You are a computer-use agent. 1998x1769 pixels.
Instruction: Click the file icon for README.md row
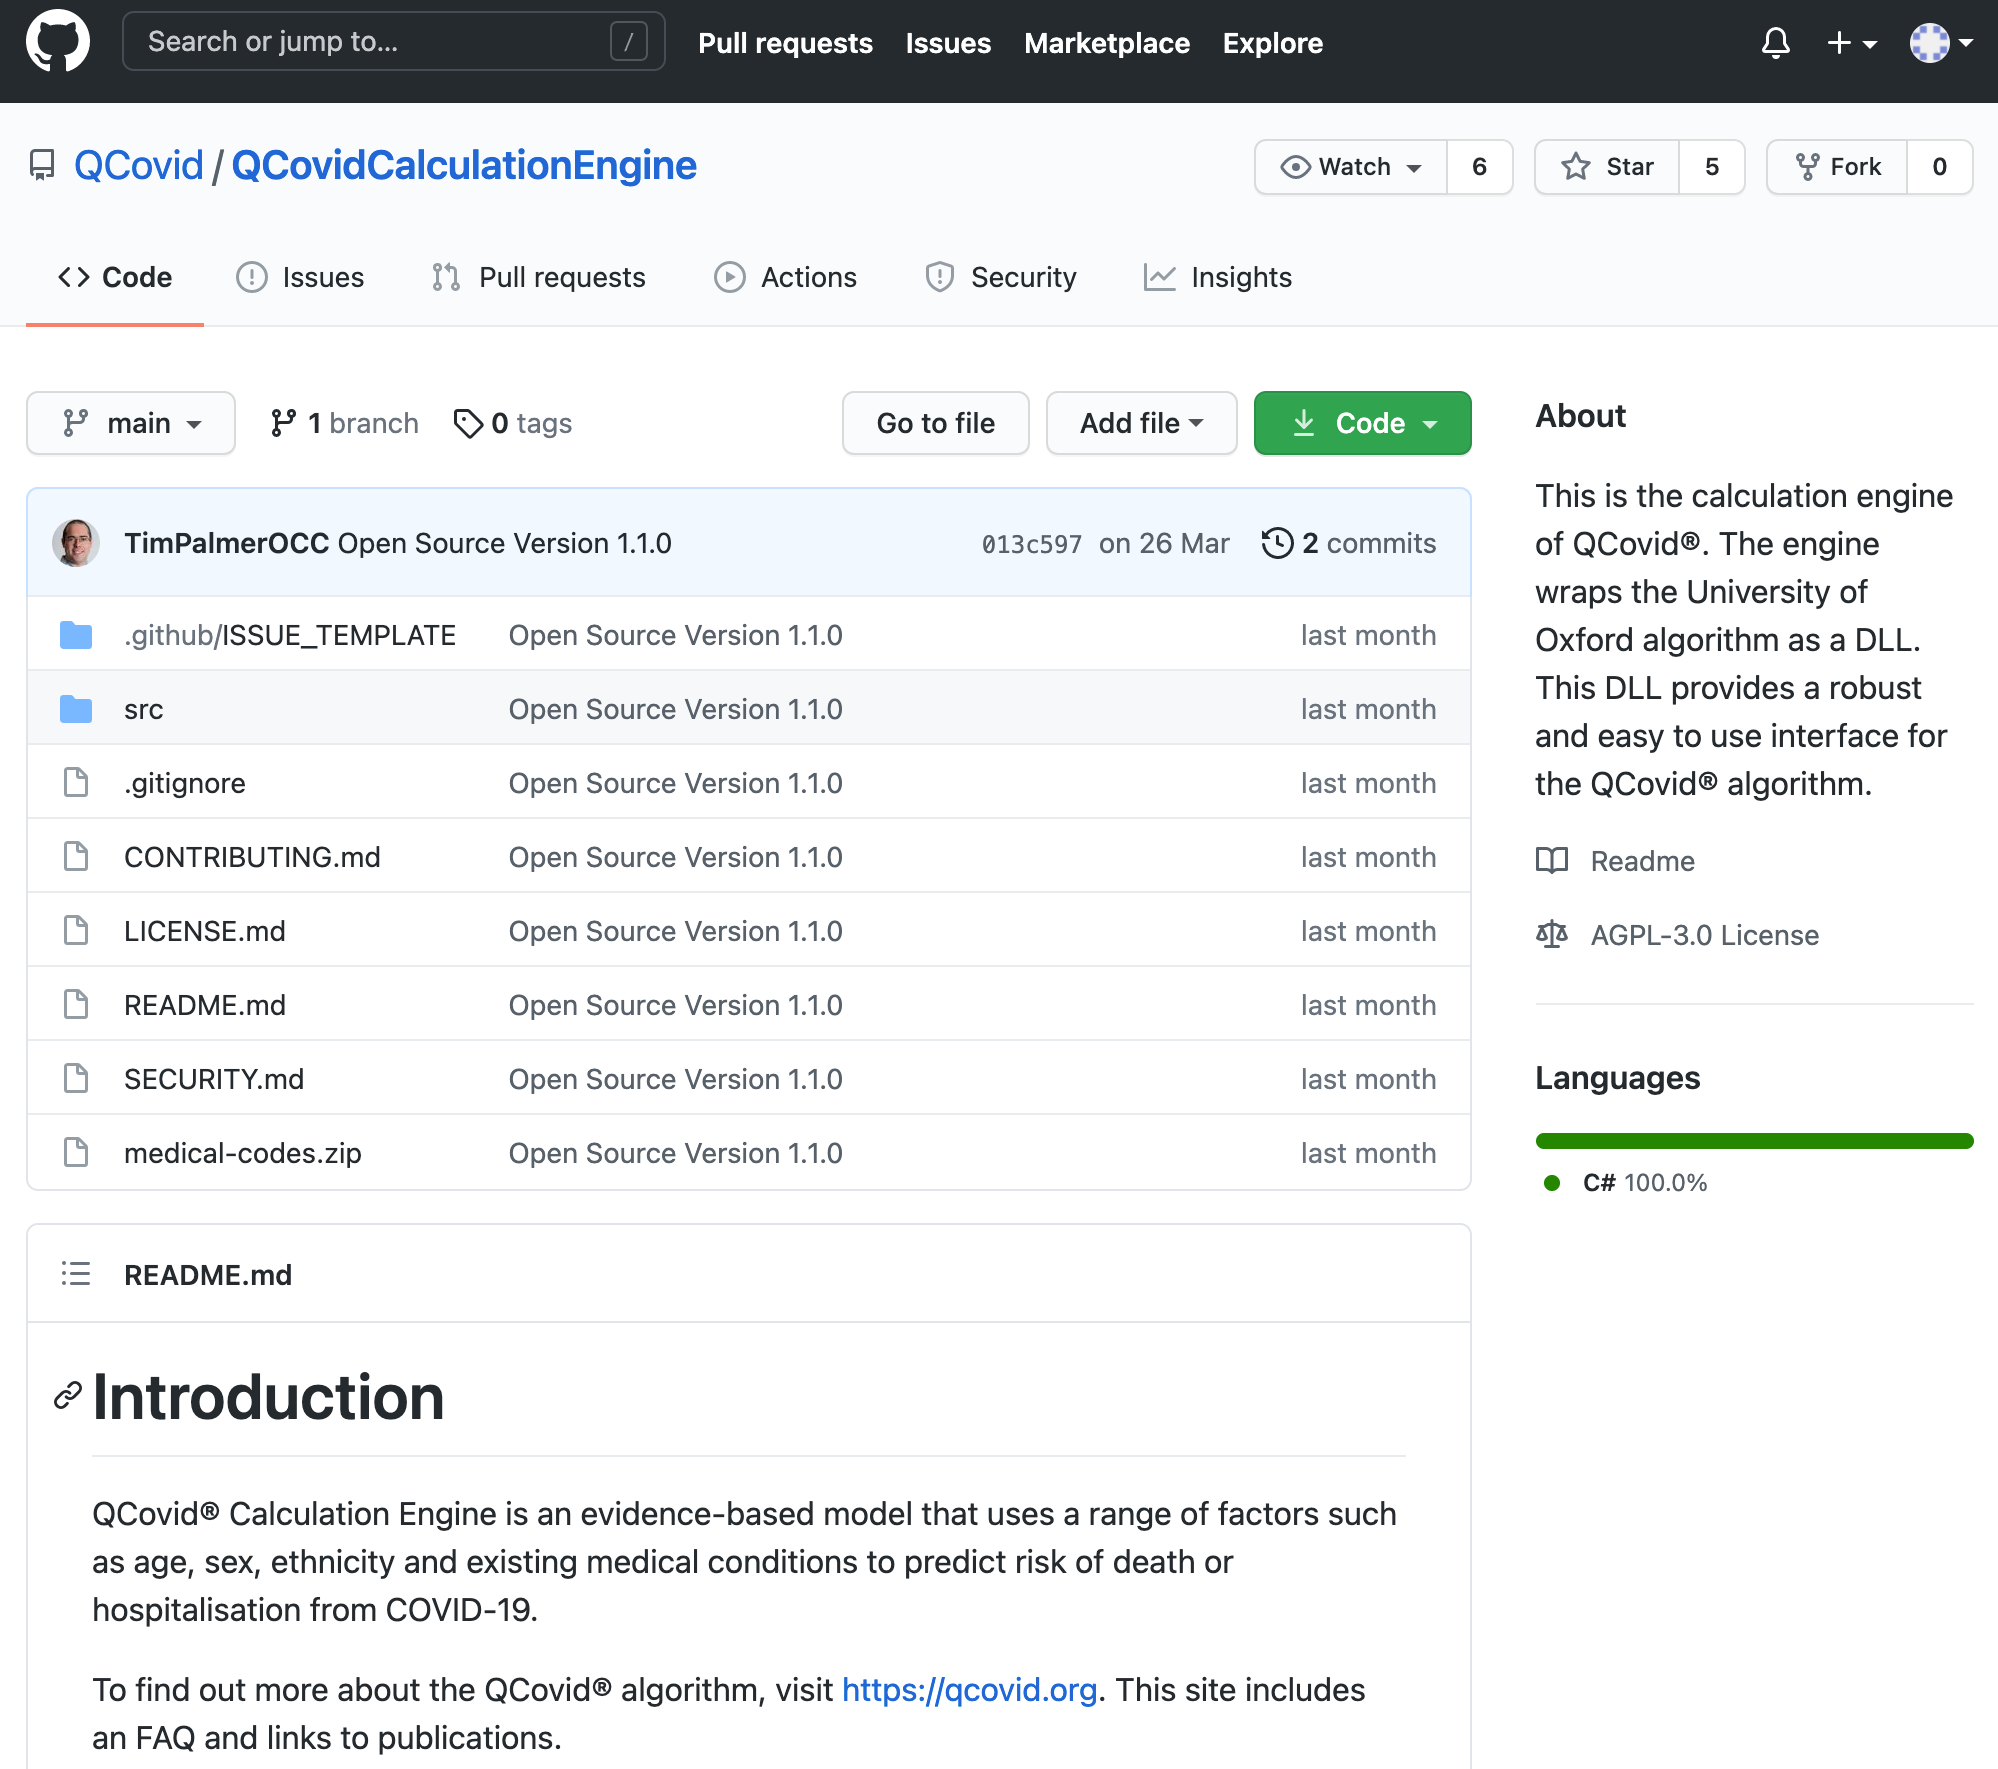tap(76, 1005)
